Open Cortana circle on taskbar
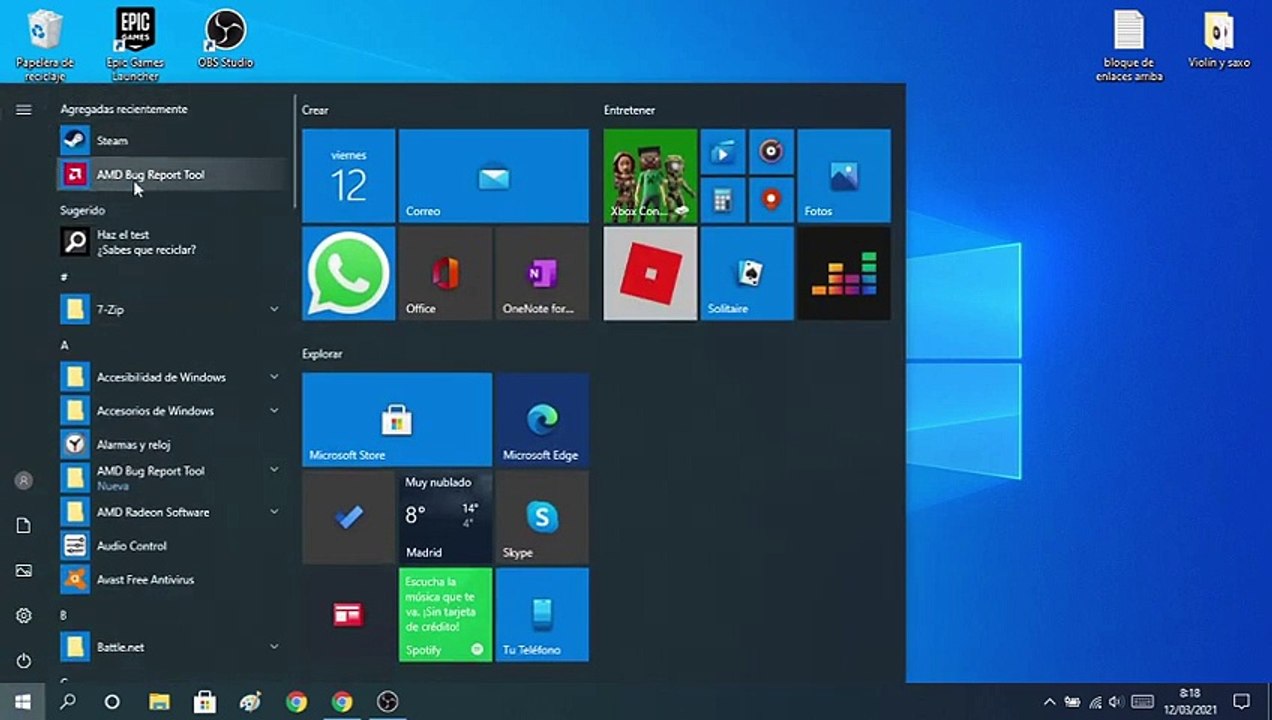This screenshot has width=1272, height=720. [112, 702]
